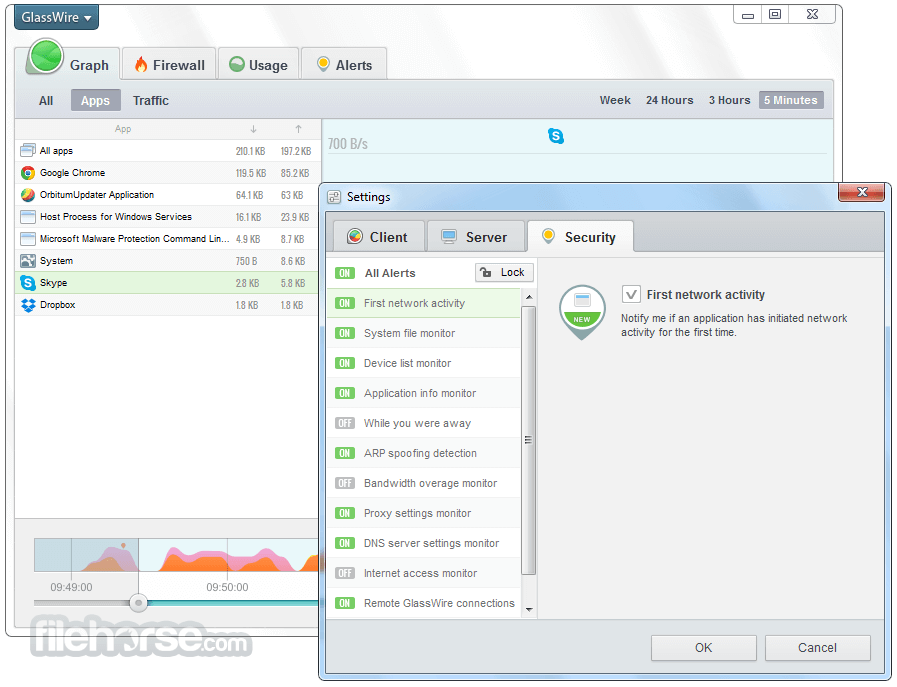Select the All view filter
This screenshot has height=687, width=897.
tap(46, 101)
